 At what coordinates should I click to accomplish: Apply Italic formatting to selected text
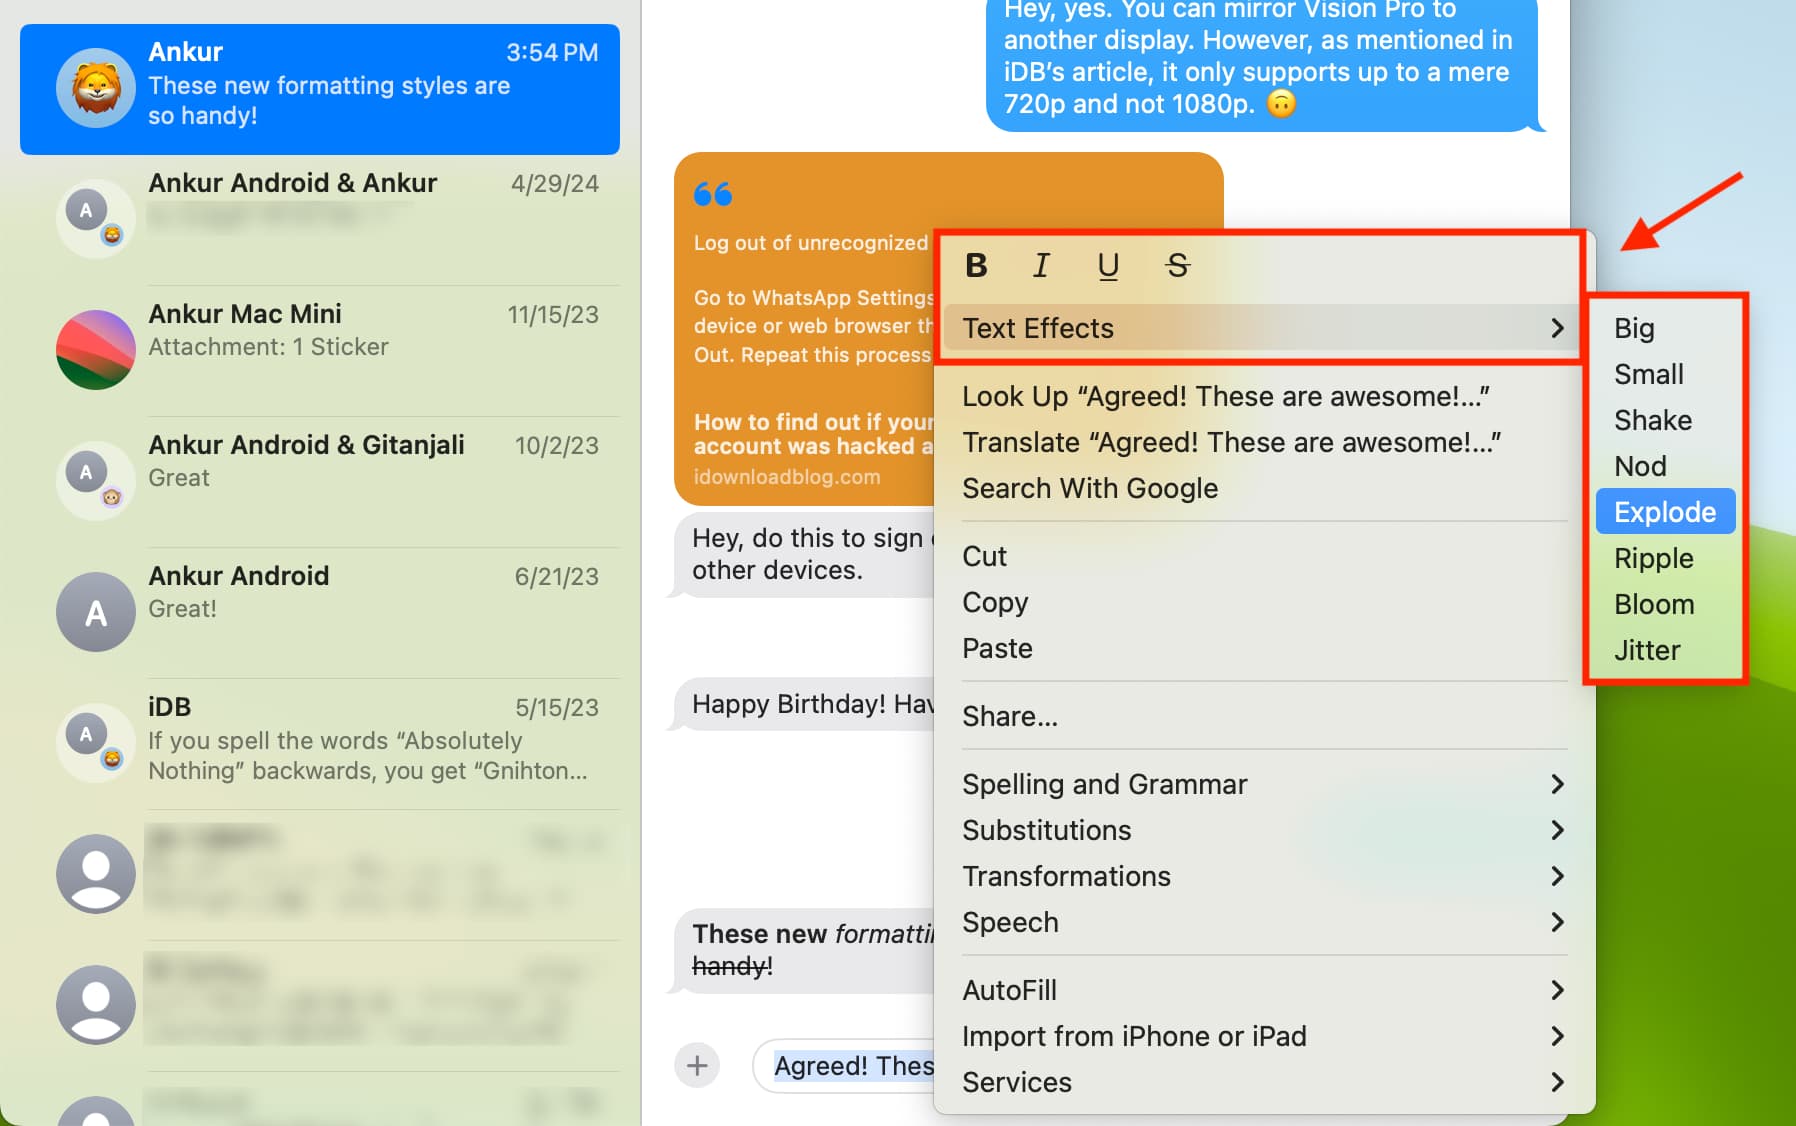point(1041,265)
